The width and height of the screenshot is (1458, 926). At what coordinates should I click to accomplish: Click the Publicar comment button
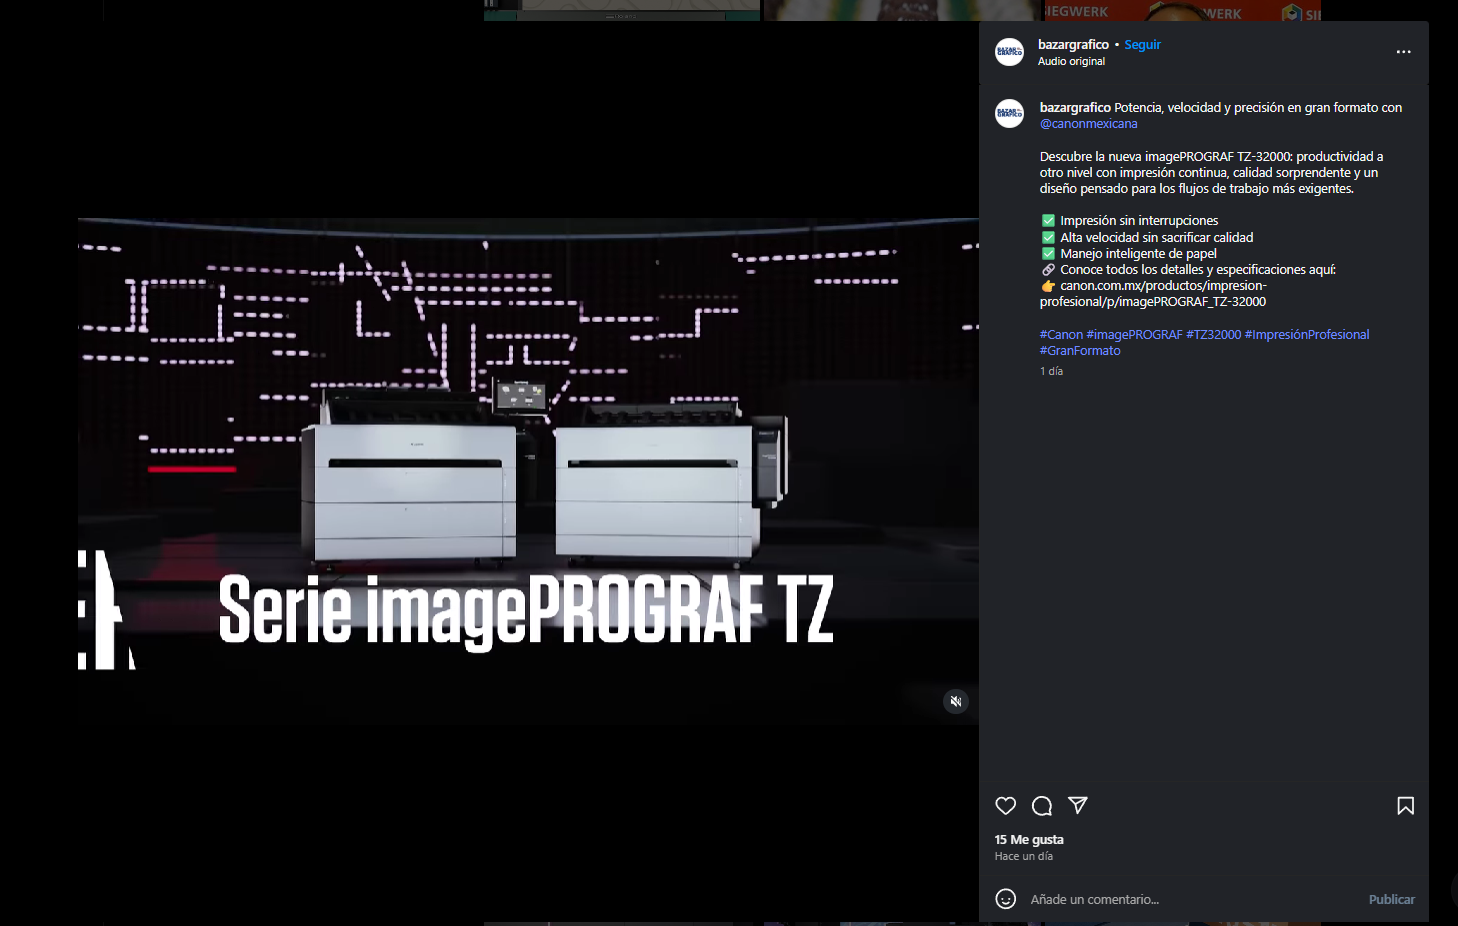[x=1391, y=900]
